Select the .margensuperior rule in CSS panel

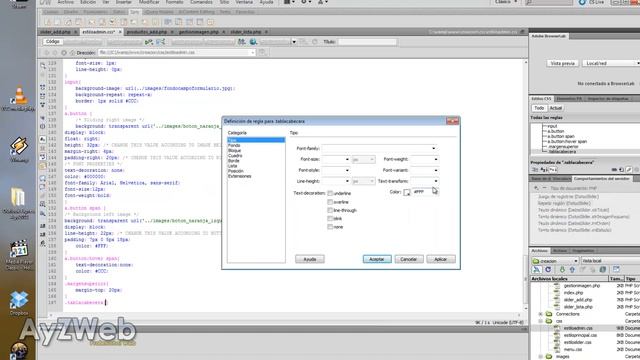[x=563, y=147]
